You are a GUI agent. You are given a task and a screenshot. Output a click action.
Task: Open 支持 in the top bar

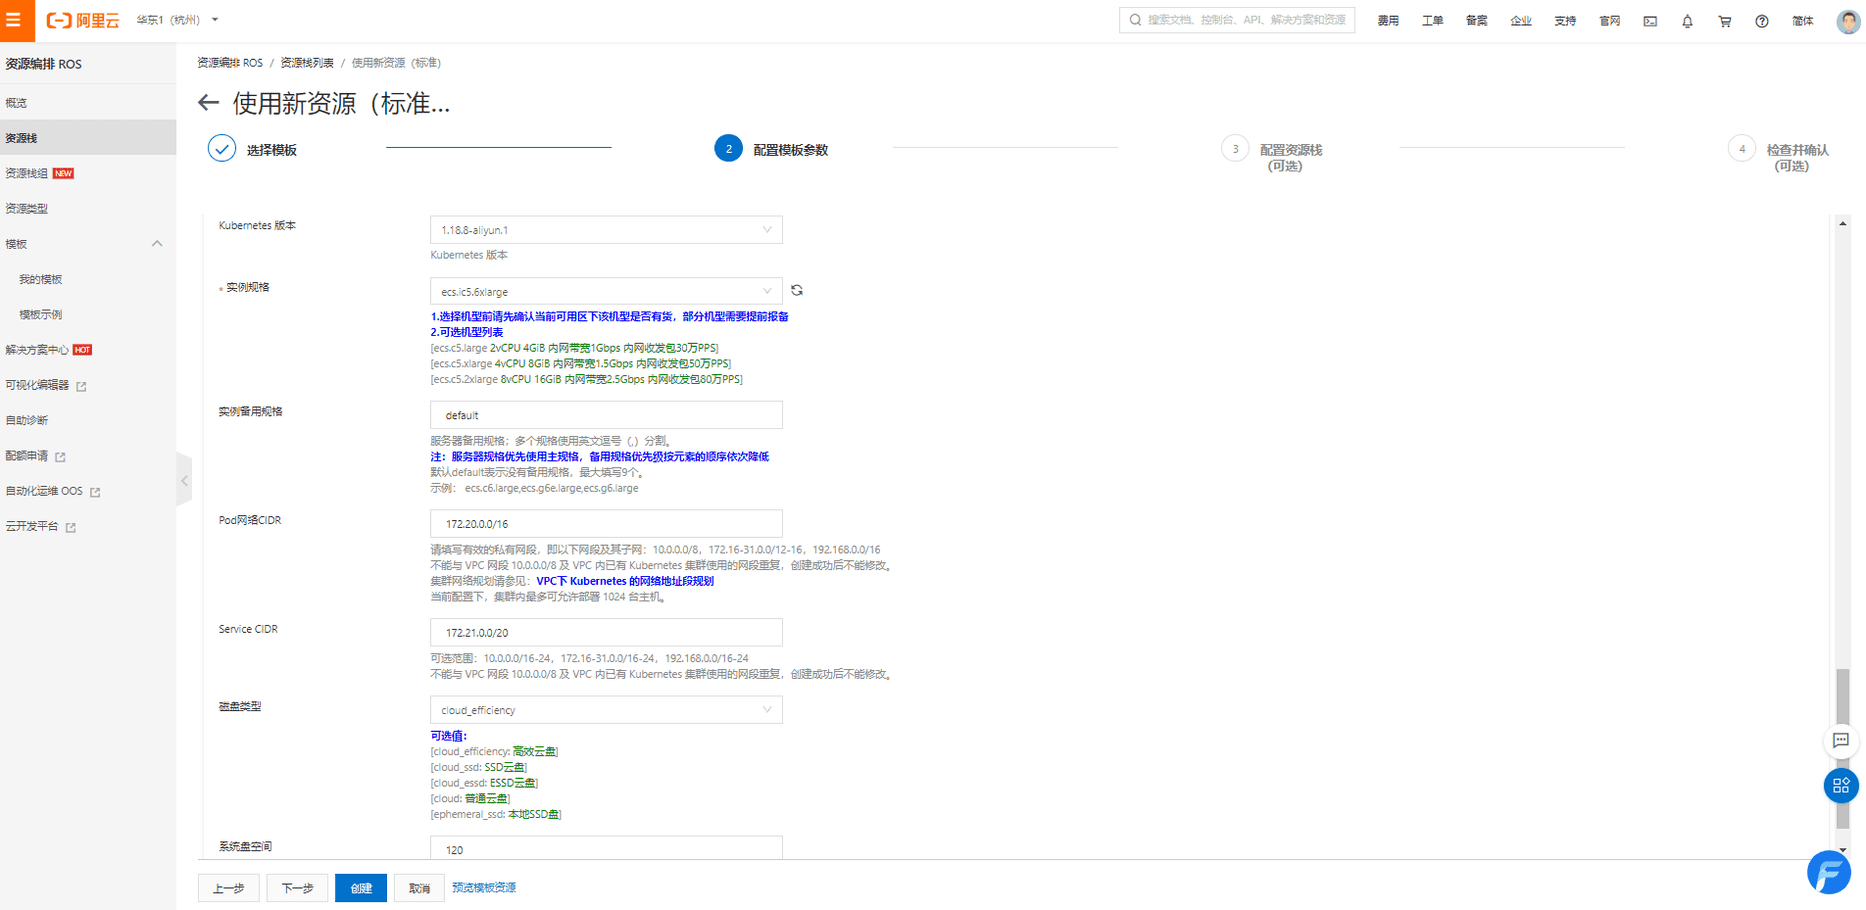click(x=1565, y=21)
